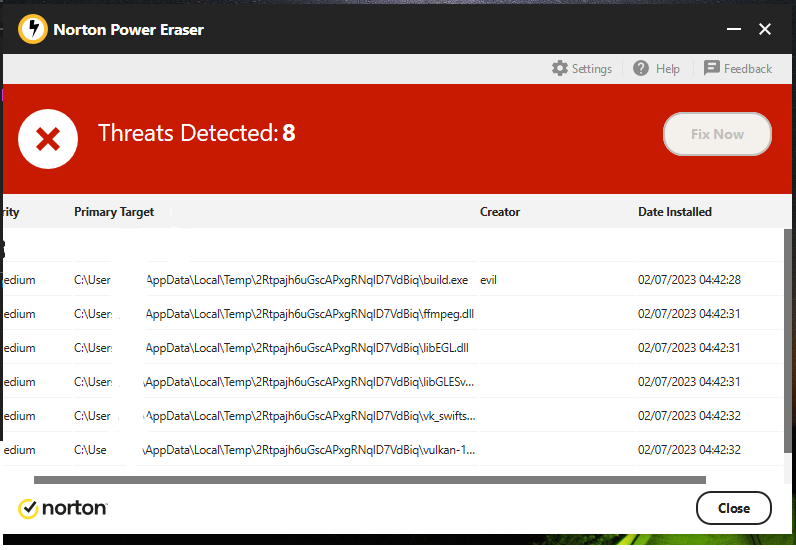This screenshot has width=796, height=550.
Task: Select the vk_swifts... threat path
Action: [275, 416]
